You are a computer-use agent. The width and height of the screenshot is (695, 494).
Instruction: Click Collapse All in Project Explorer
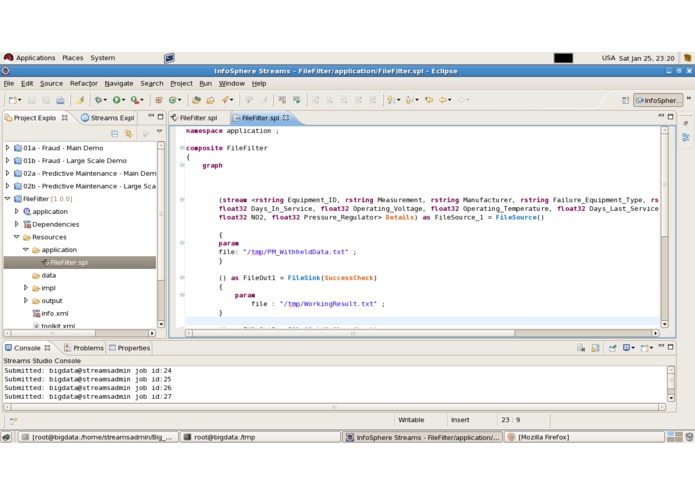pos(114,133)
